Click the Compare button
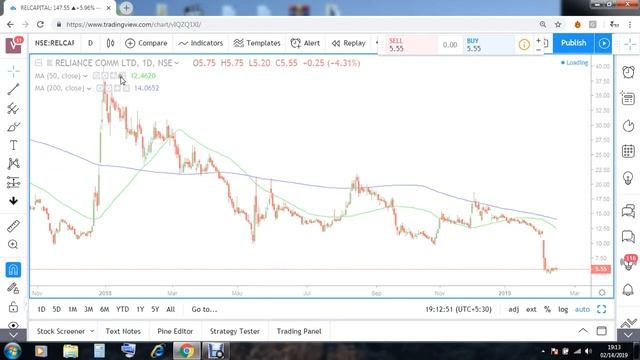640x360 pixels. (x=146, y=43)
